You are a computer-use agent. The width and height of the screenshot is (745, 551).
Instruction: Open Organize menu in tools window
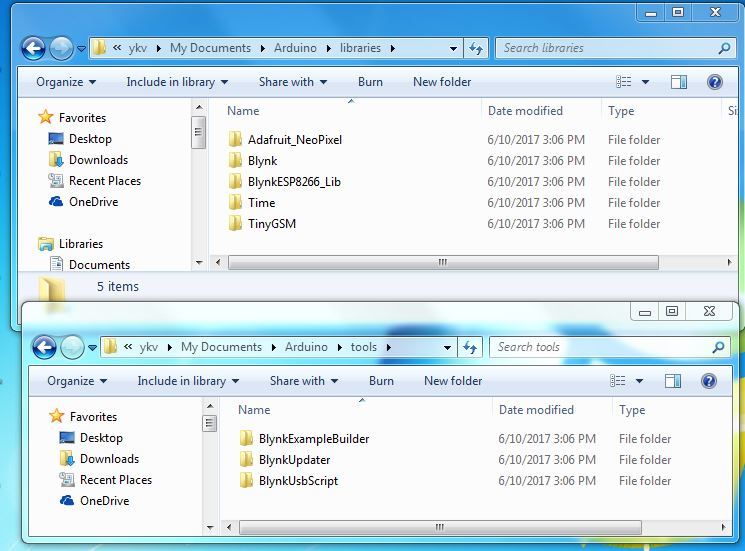[x=77, y=381]
